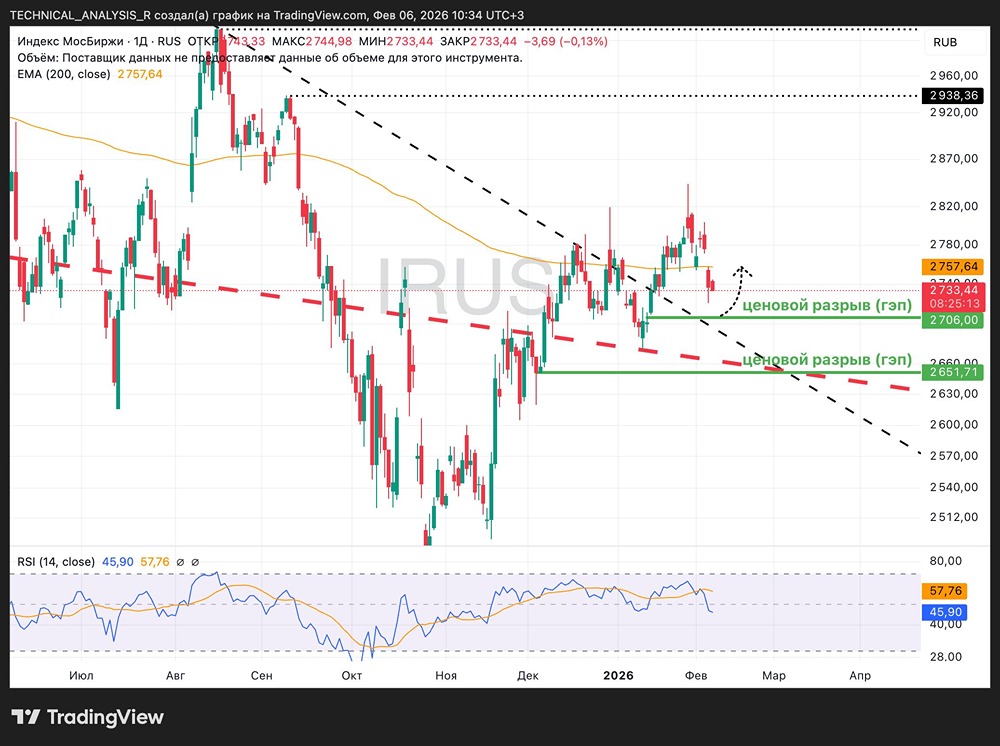1000x746 pixels.
Task: Click the RSI (14, close) indicator label
Action: pyautogui.click(x=56, y=562)
